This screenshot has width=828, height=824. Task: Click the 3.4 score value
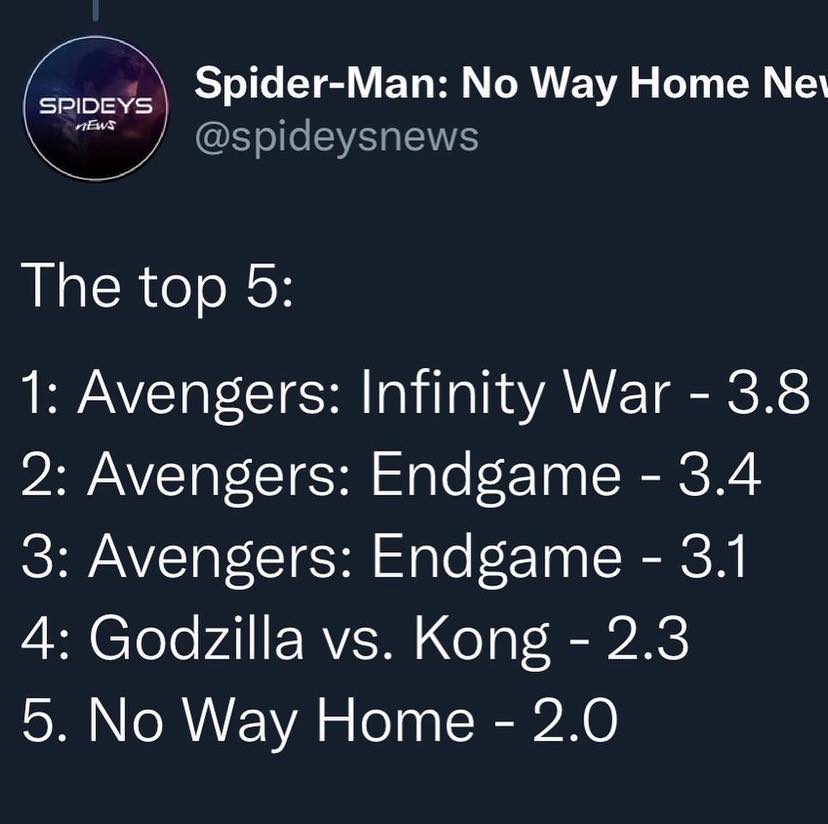coord(720,473)
